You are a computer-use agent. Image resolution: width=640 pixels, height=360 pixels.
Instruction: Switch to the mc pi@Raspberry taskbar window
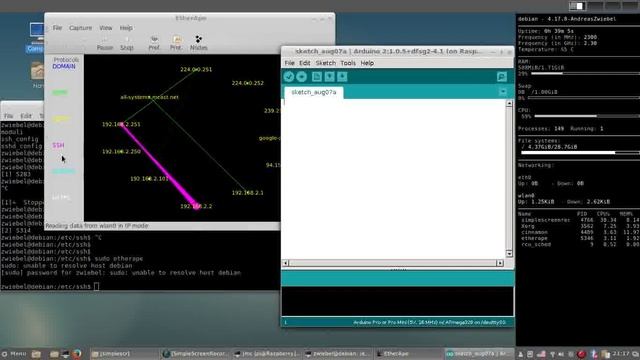pos(267,354)
